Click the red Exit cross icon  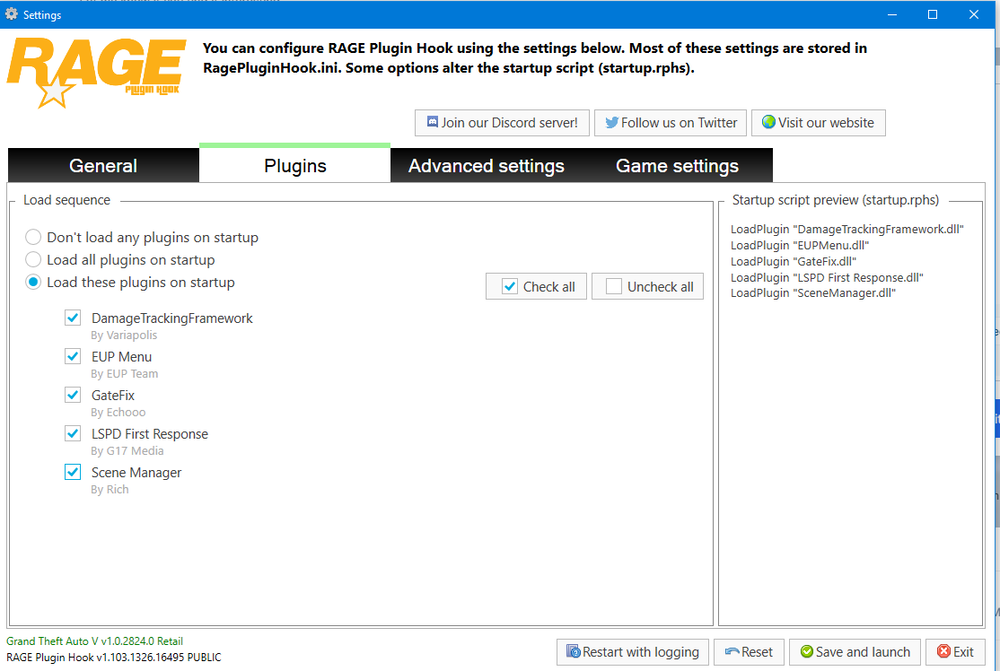(944, 651)
